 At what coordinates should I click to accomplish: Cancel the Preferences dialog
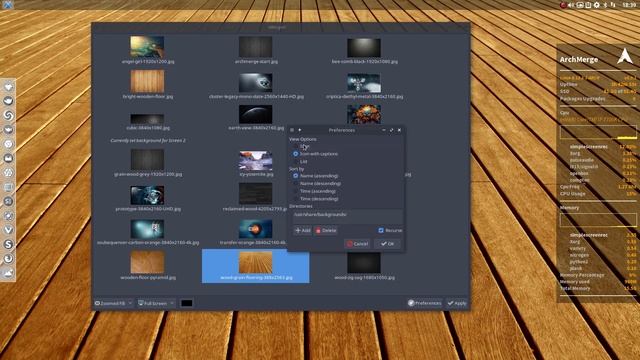pyautogui.click(x=357, y=244)
